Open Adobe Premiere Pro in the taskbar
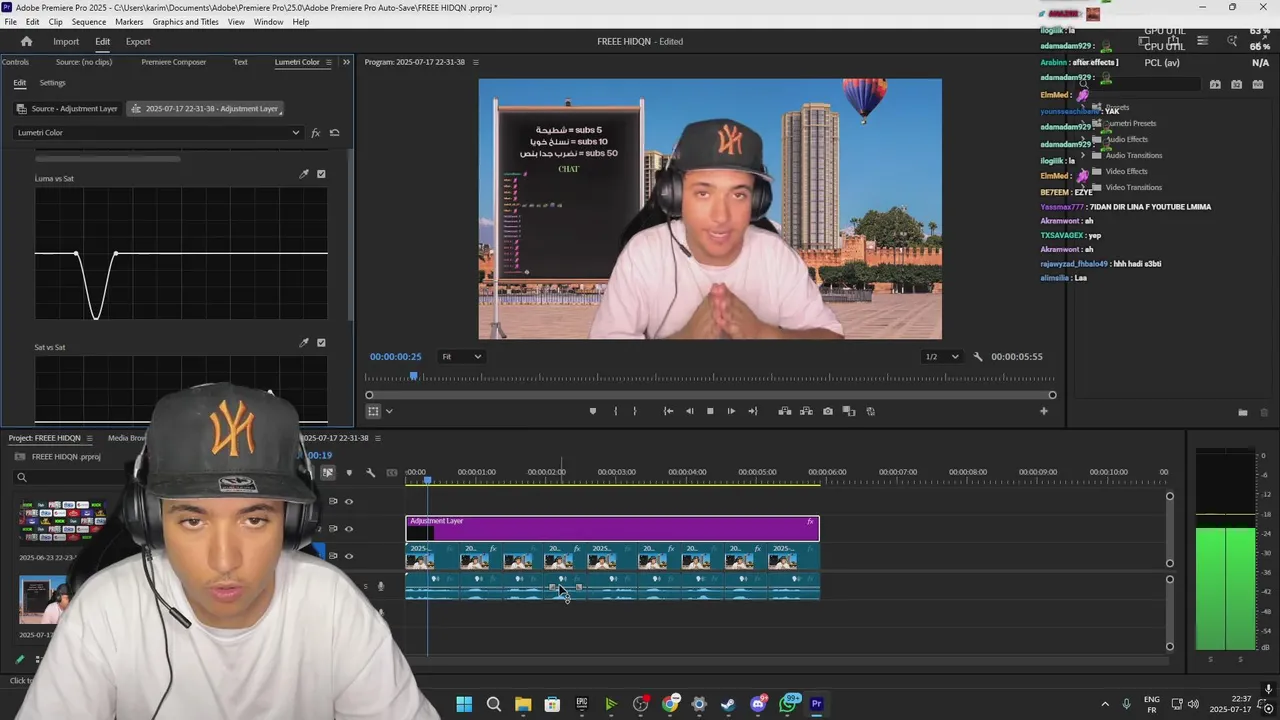 click(x=816, y=704)
